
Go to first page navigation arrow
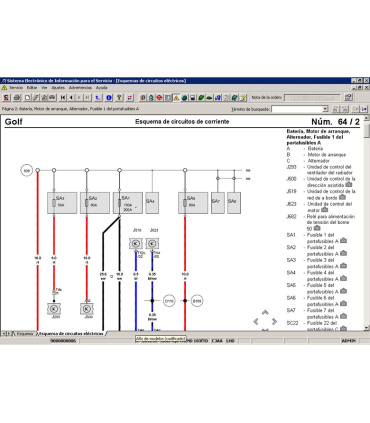click(63, 98)
